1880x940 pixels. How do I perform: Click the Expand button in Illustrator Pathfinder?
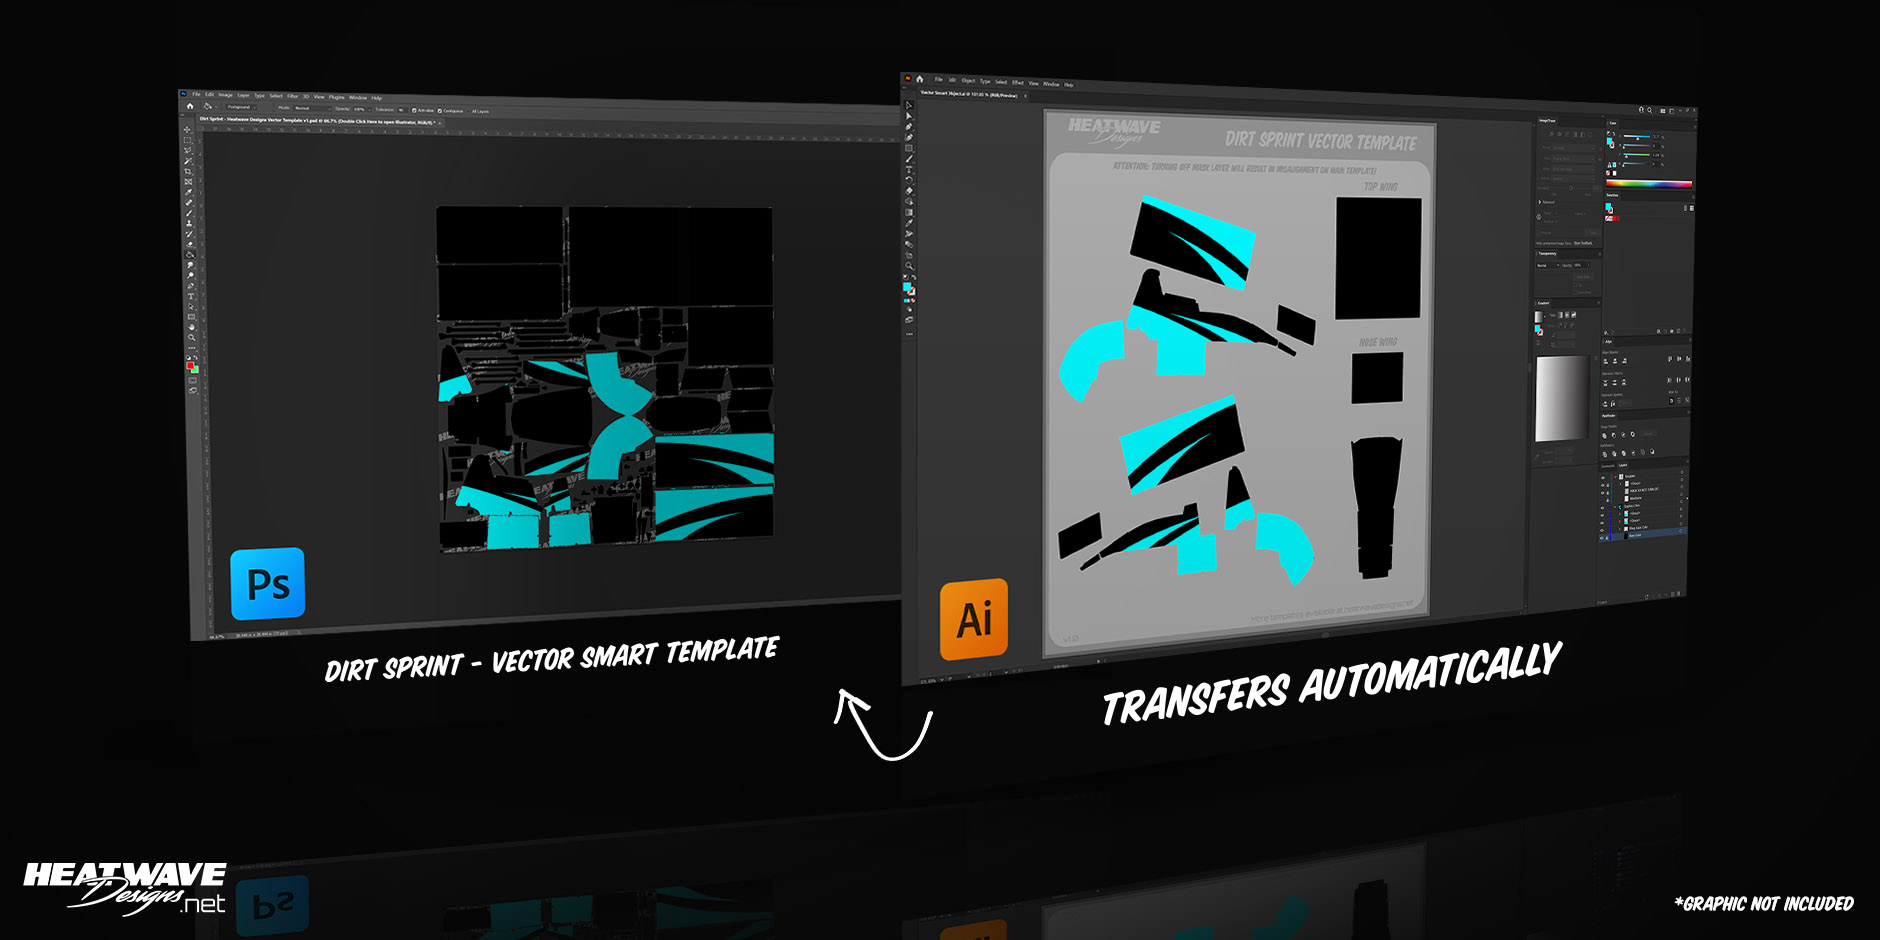pos(1648,434)
